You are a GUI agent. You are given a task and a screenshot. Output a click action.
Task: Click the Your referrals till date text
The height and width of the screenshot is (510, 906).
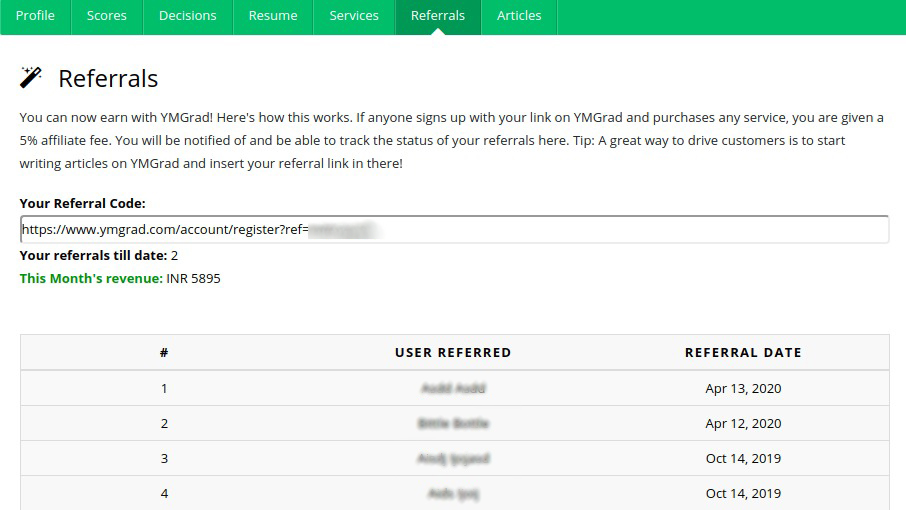pyautogui.click(x=93, y=256)
